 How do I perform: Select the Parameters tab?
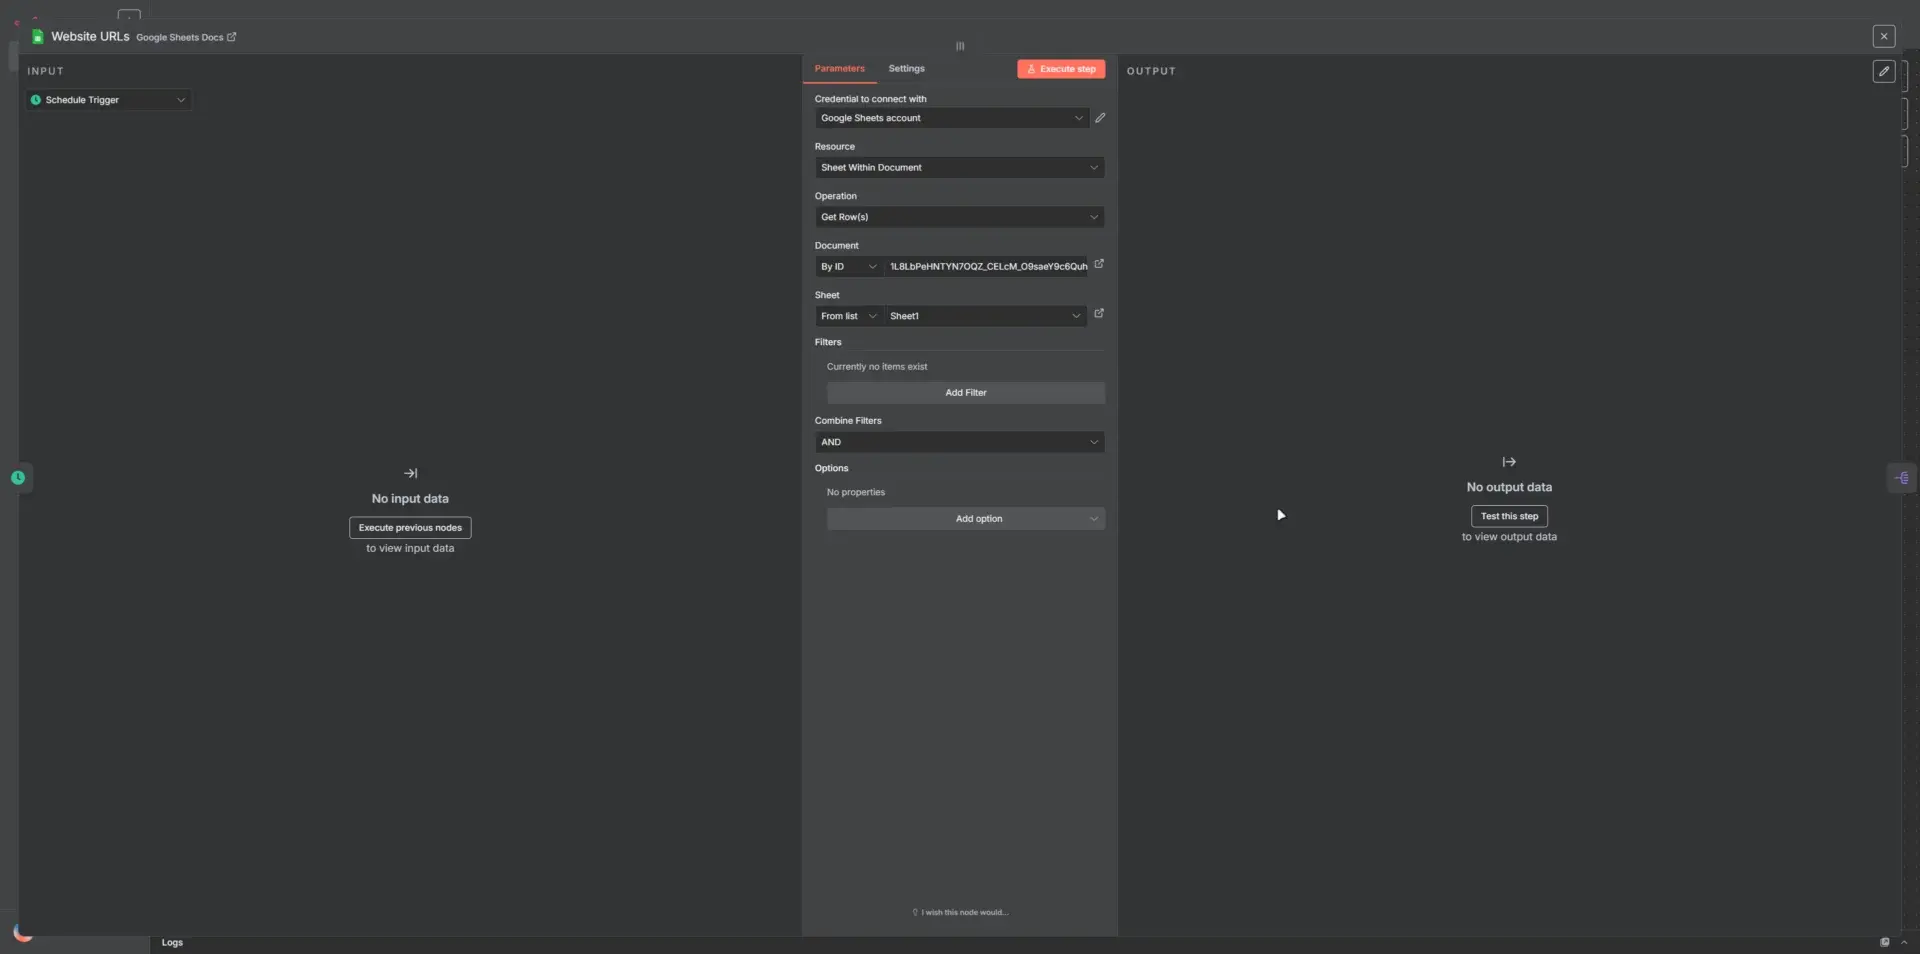[839, 68]
